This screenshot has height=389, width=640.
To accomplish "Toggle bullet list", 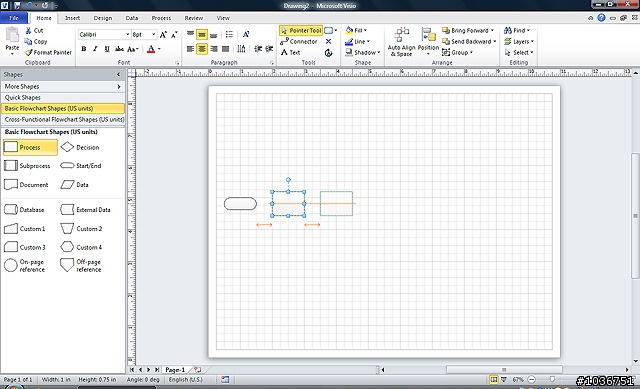I will pyautogui.click(x=229, y=35).
